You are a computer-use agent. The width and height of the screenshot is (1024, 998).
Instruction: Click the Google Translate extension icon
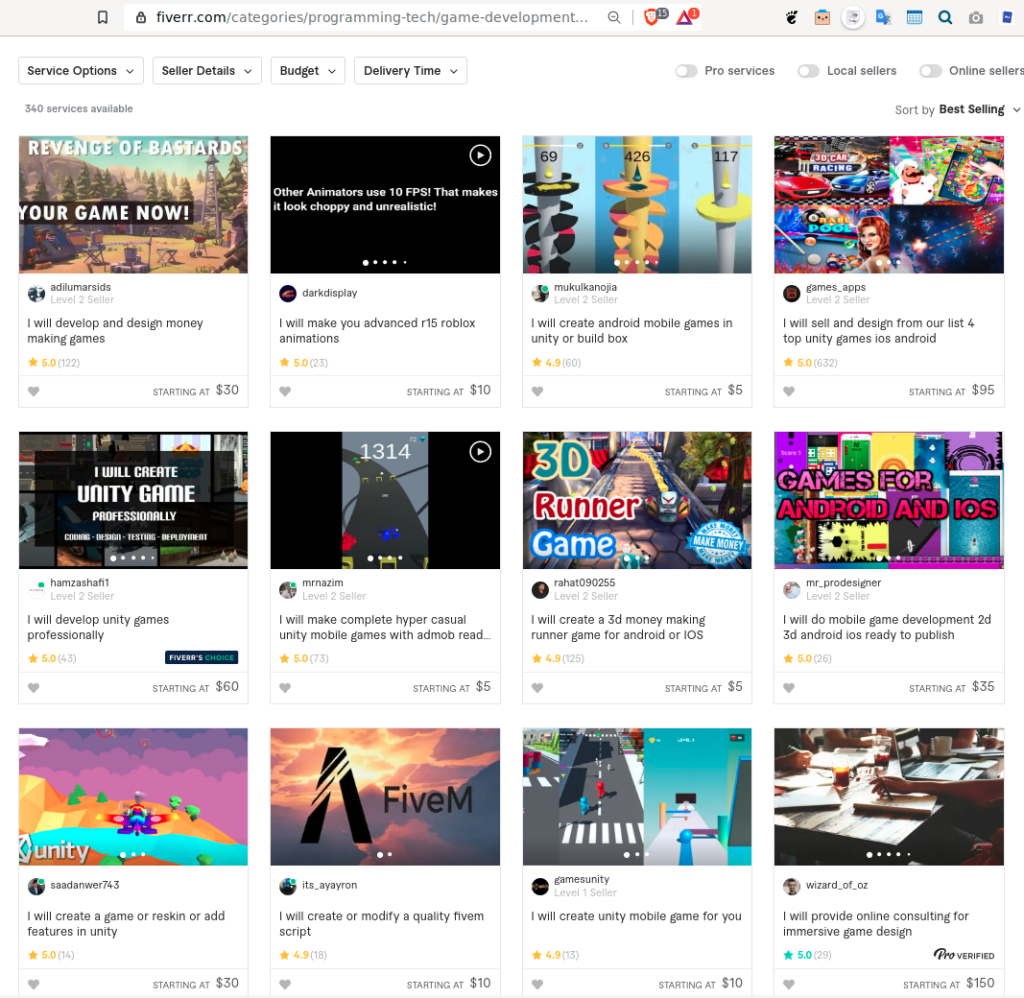pos(883,17)
